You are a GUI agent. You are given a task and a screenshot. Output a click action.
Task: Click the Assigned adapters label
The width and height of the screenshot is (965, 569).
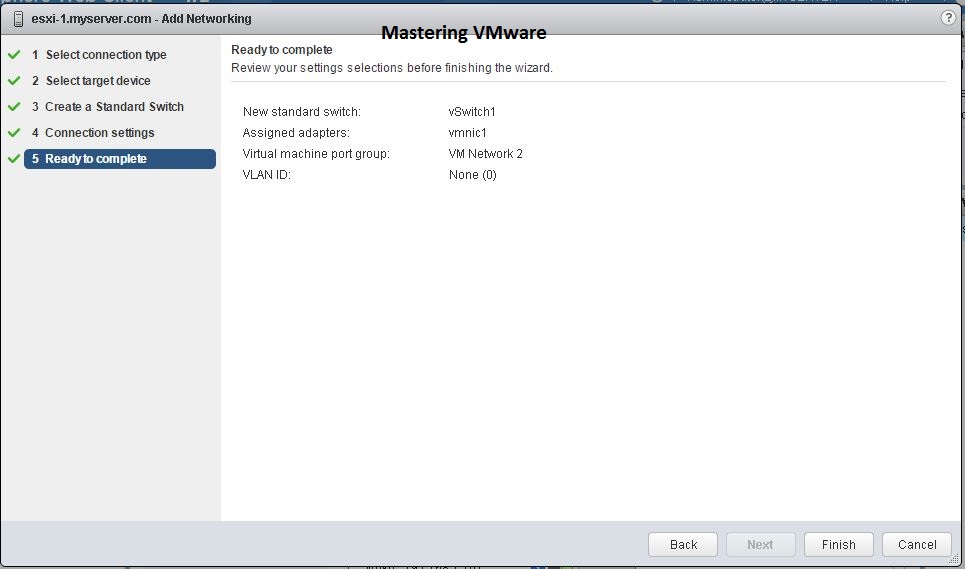click(x=296, y=133)
